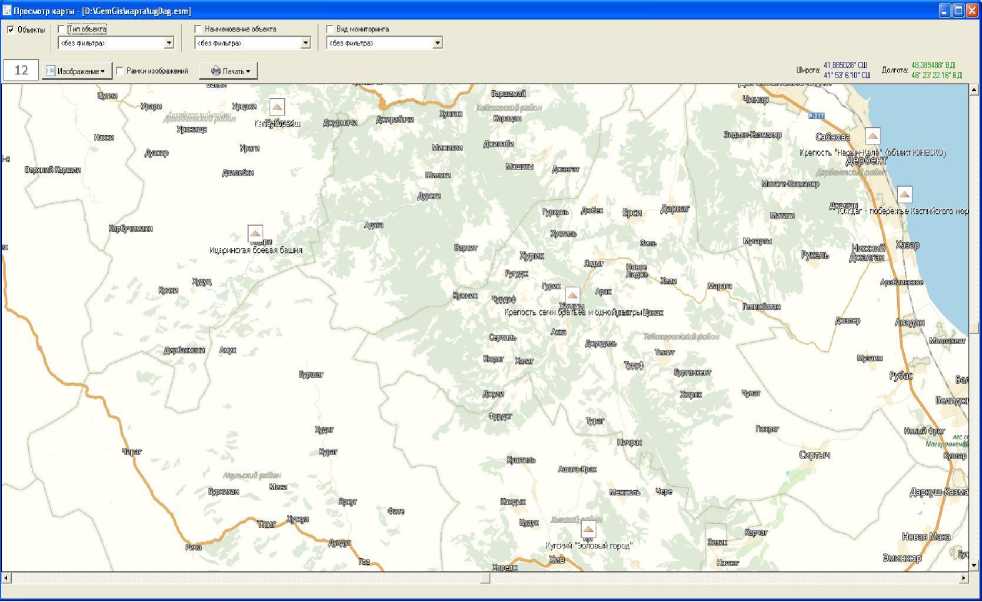
Task: Click the vertical scrollbar up arrow
Action: click(x=974, y=91)
